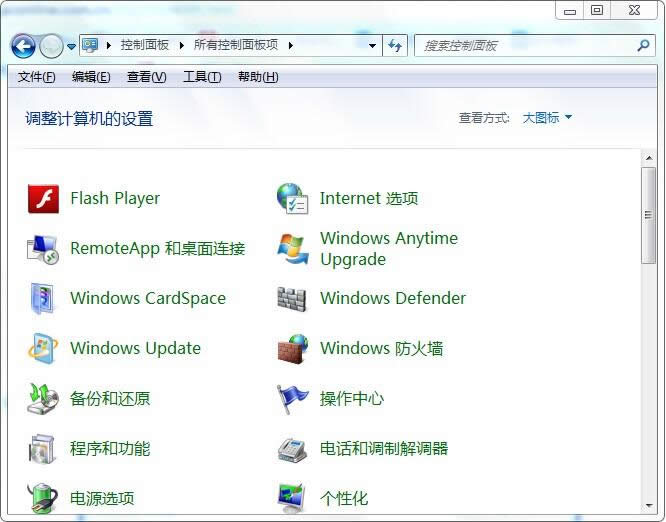Screen dimensions: 666x522
Task: Open the Windows CardSpace icon
Action: point(42,299)
